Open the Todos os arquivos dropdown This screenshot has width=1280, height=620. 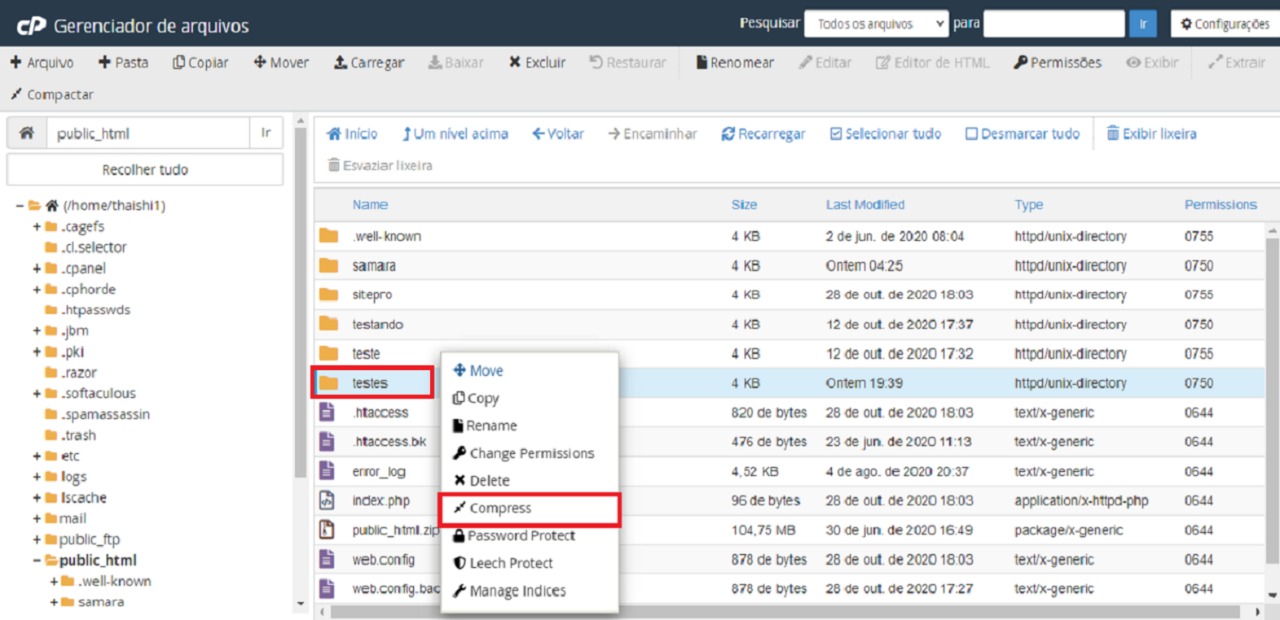(875, 24)
